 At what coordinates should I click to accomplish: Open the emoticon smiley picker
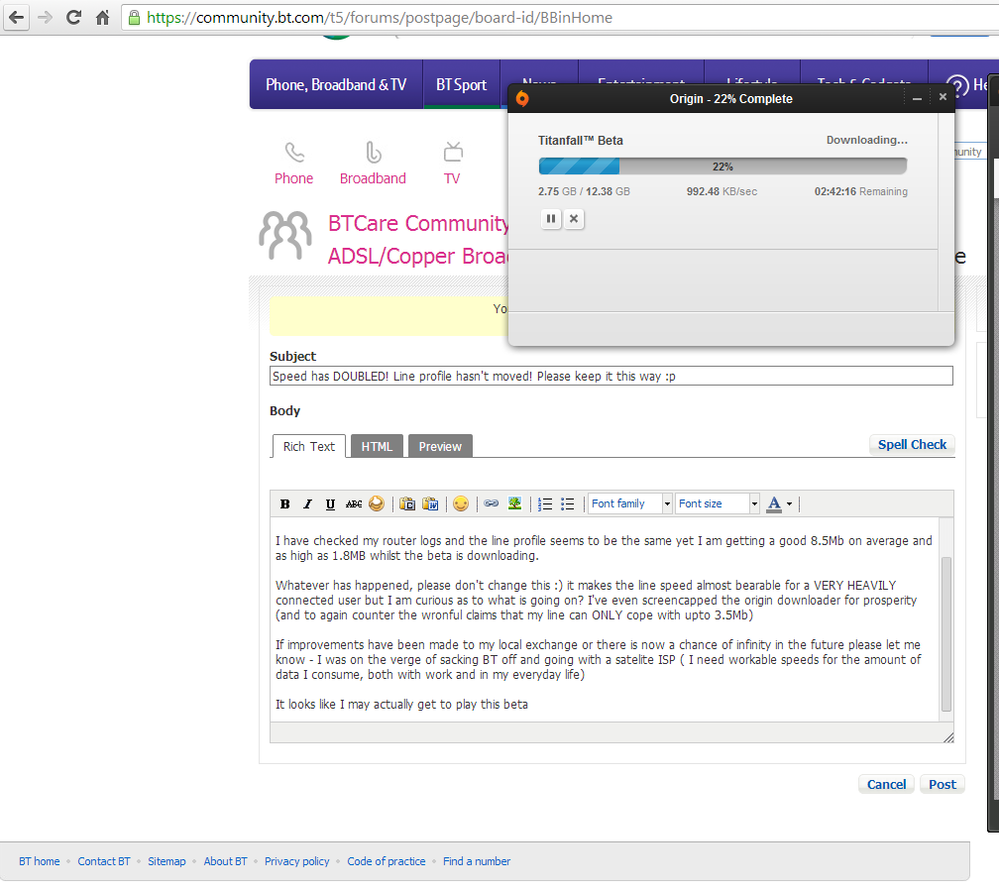click(x=461, y=504)
